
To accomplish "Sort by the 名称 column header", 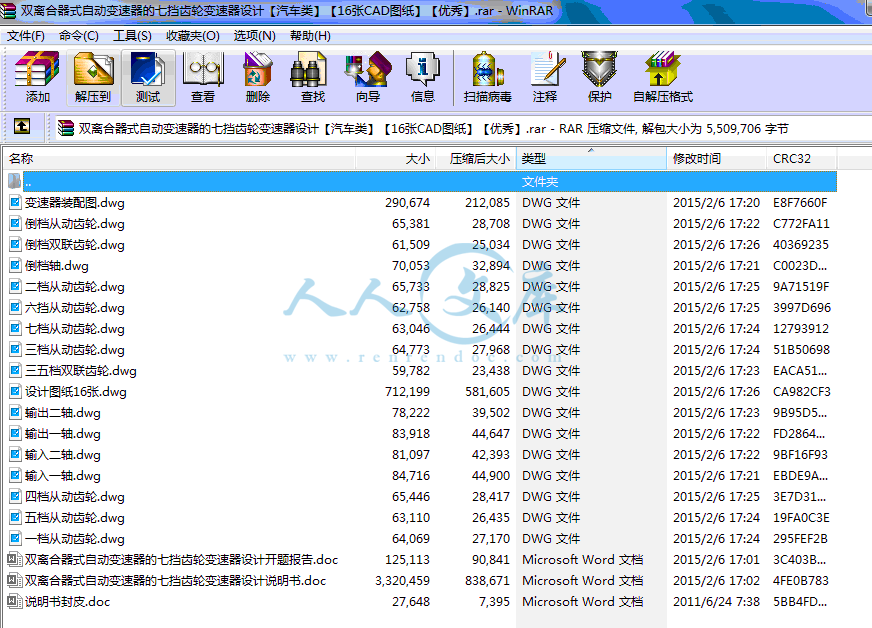I will click(179, 159).
